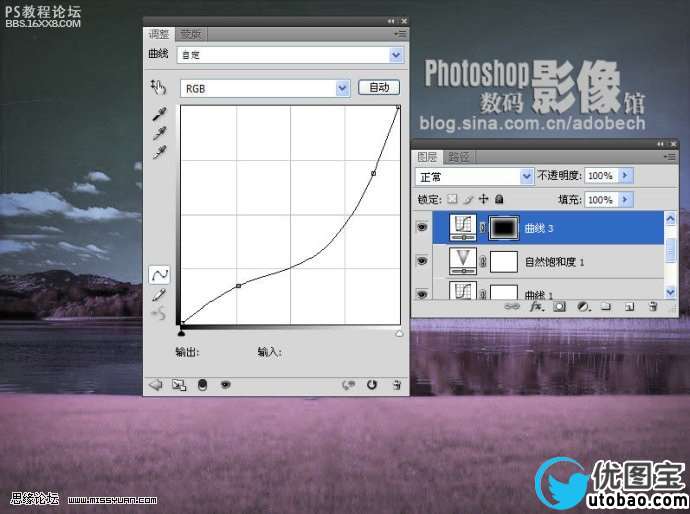The height and width of the screenshot is (514, 690).
Task: Add a layer mask
Action: point(560,307)
